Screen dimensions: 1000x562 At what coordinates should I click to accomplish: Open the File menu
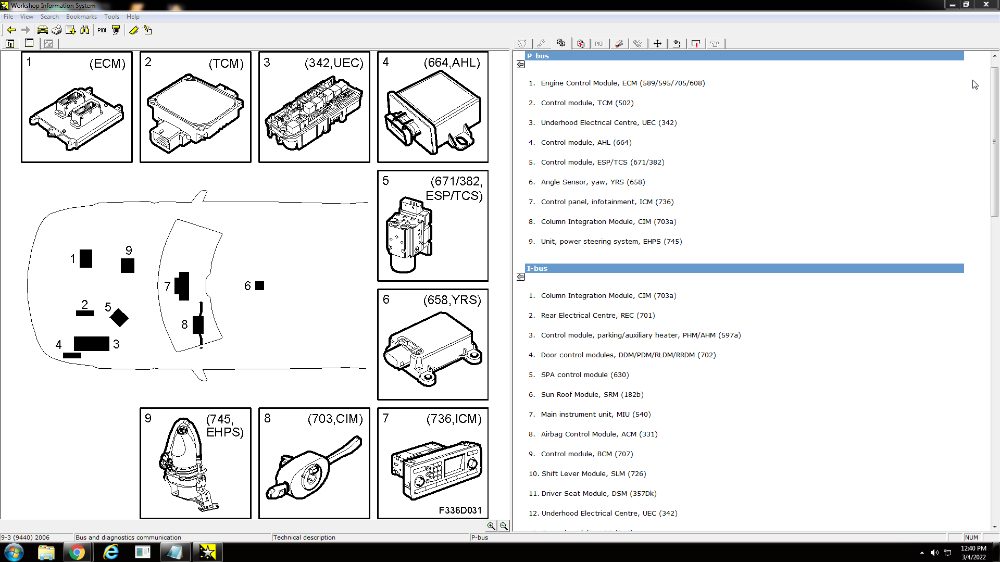pos(8,17)
